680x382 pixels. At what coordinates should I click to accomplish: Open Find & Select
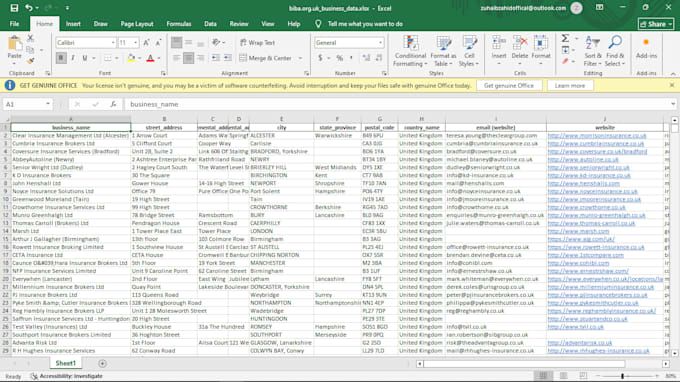(615, 51)
